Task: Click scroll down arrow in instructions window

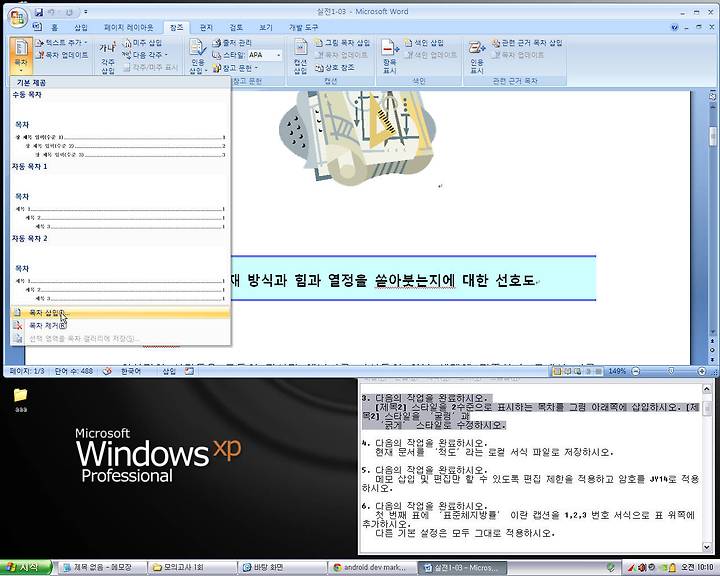Action: click(x=707, y=547)
